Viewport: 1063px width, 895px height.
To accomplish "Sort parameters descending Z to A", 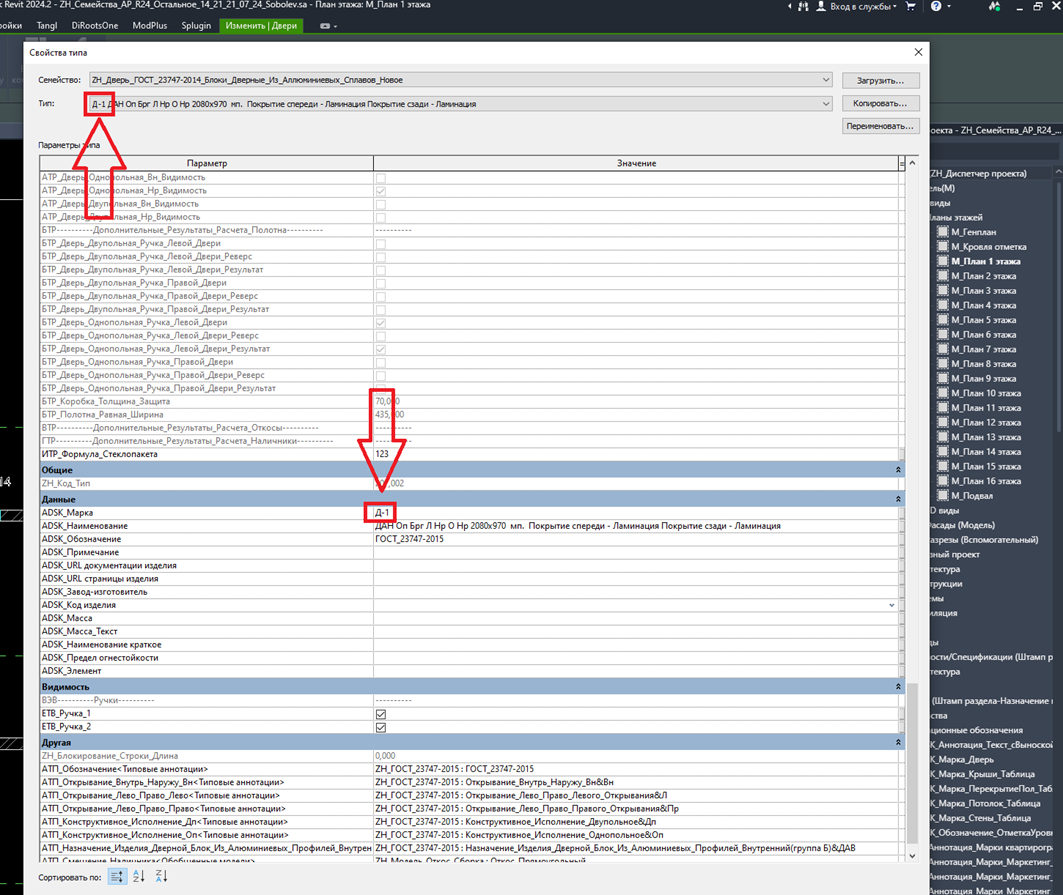I will [161, 877].
